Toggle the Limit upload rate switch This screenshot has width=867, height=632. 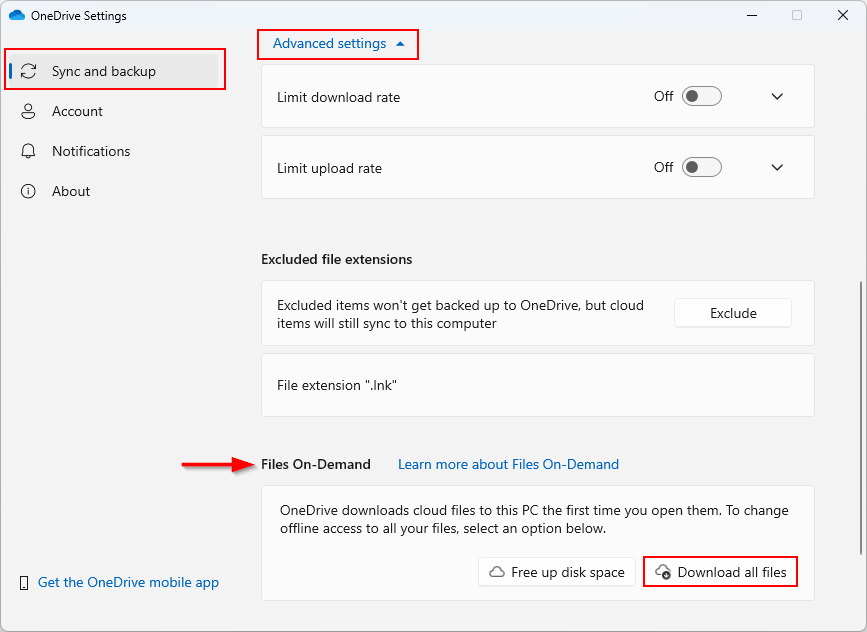click(x=702, y=167)
